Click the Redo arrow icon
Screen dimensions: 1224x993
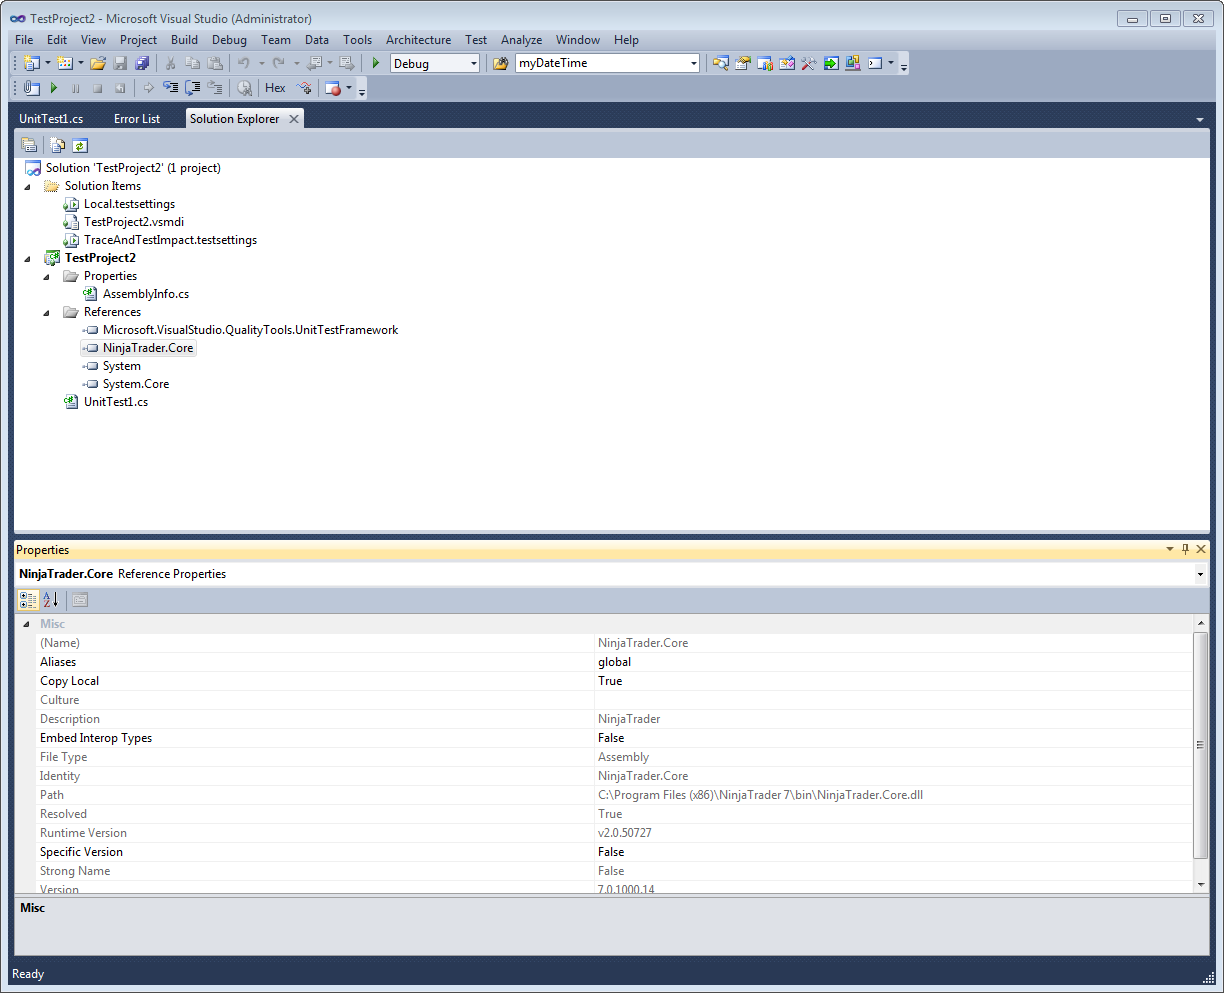279,63
